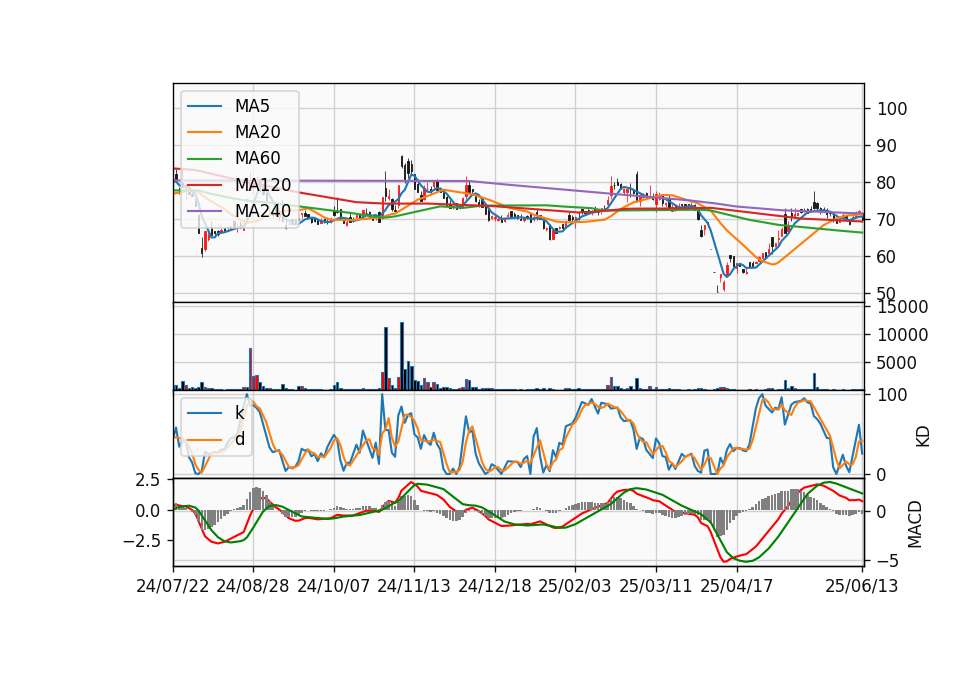Click the 25/06/13 date axis label

point(862,586)
